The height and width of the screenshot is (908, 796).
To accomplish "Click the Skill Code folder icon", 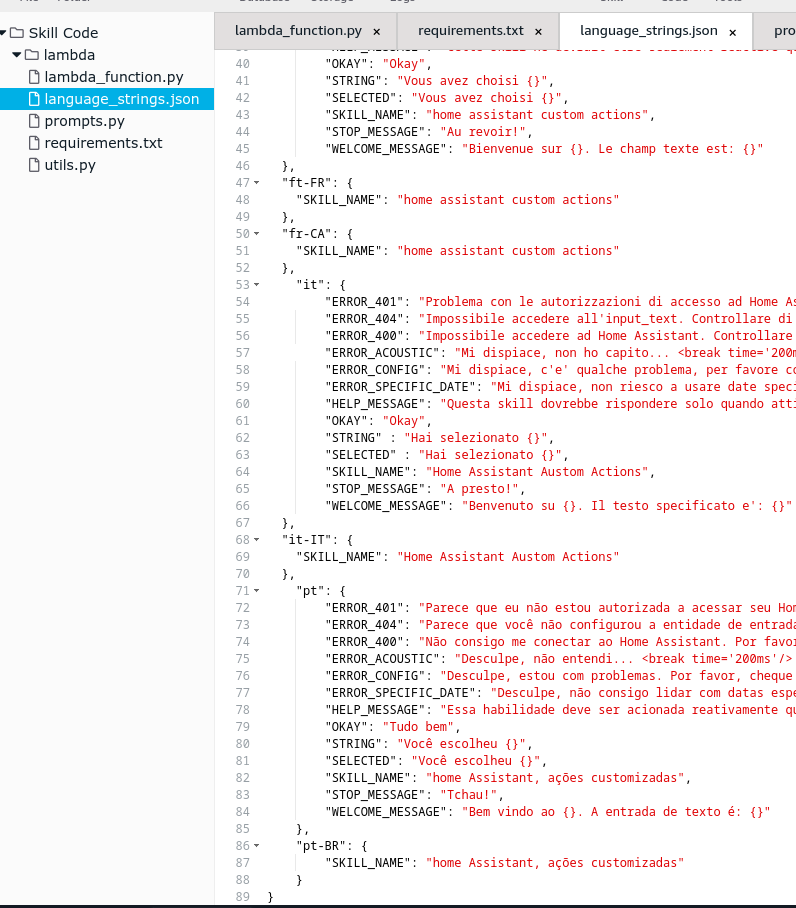I will click(x=17, y=33).
